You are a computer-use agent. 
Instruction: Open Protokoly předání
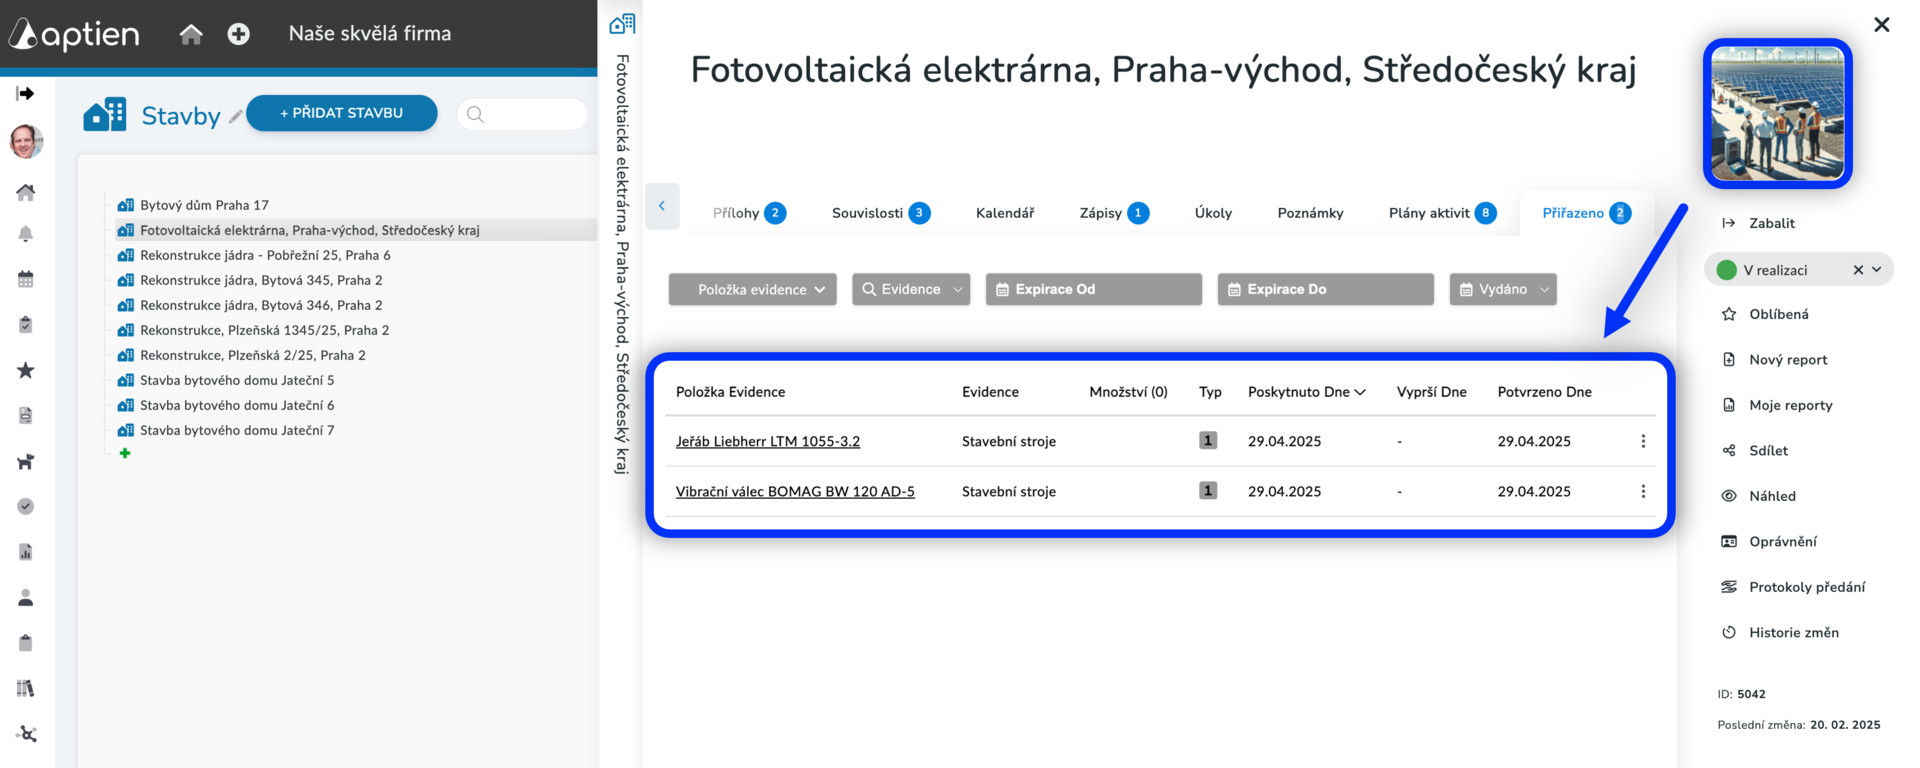click(1793, 587)
